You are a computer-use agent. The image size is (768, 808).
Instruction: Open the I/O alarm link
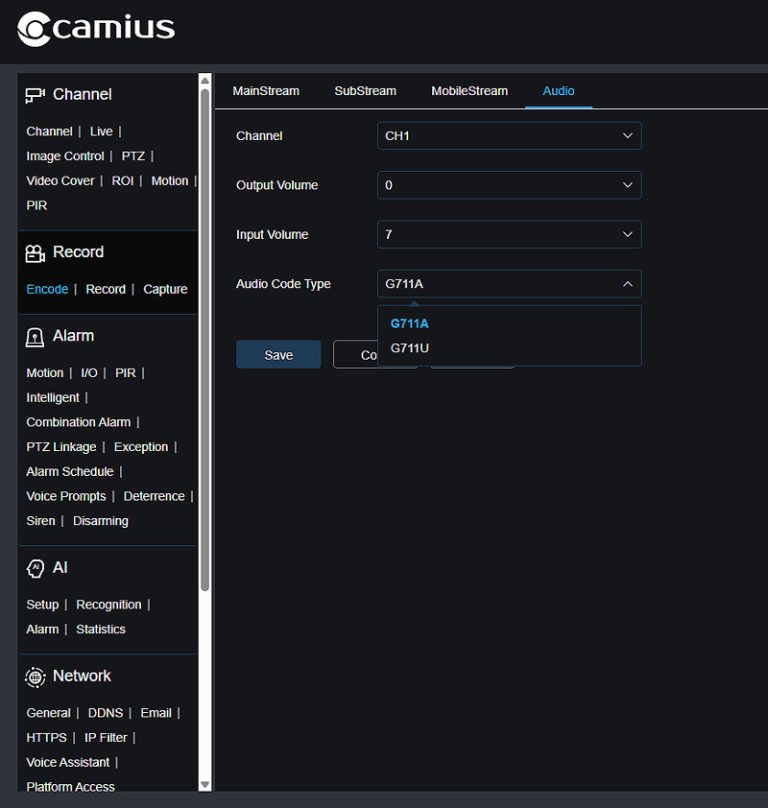point(89,373)
